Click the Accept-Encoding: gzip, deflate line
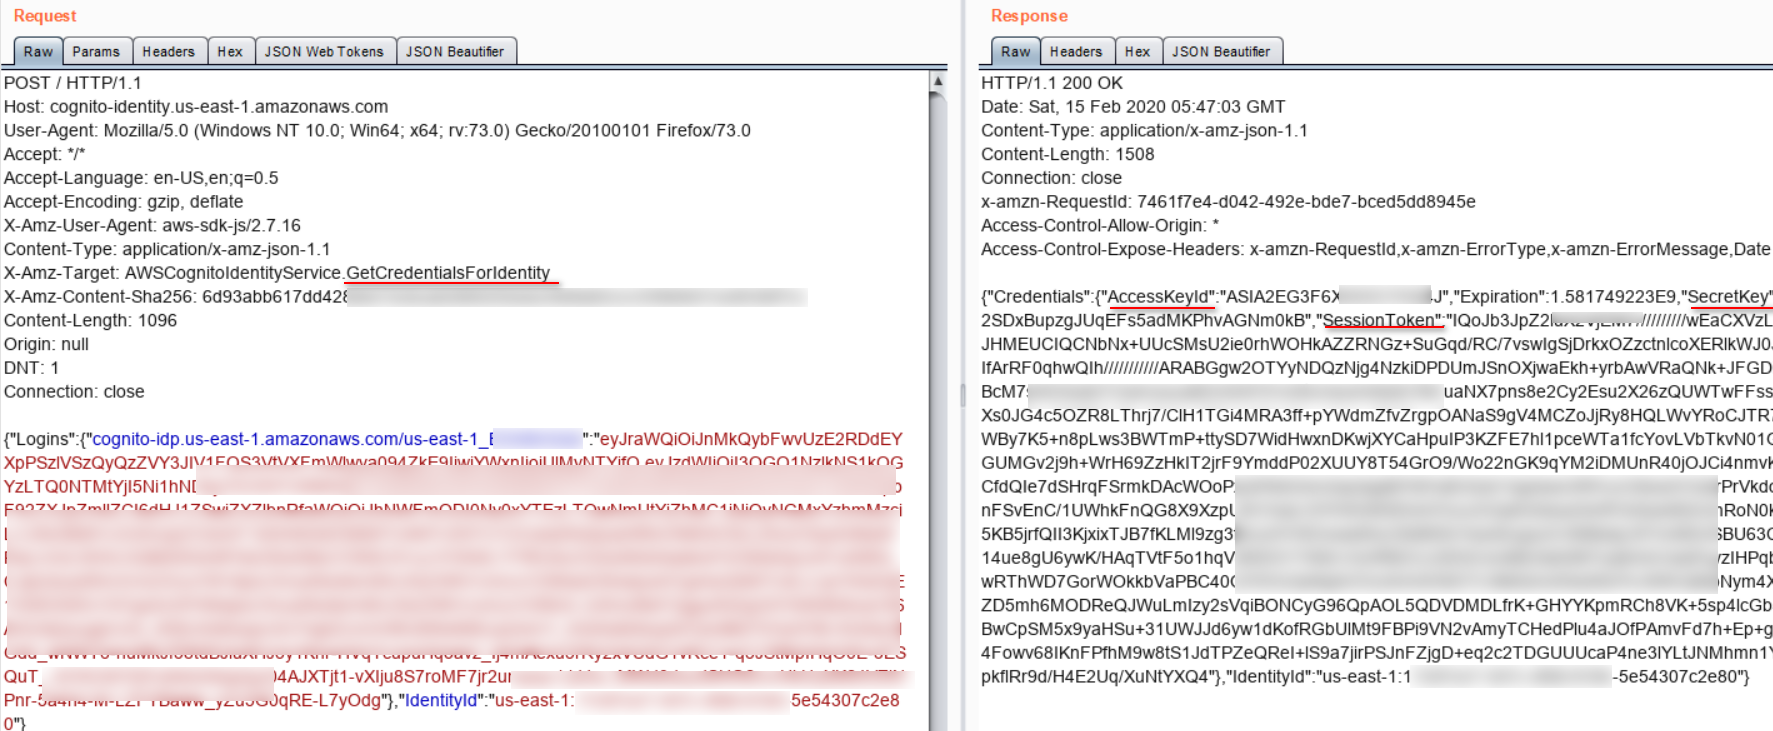Image resolution: width=1773 pixels, height=731 pixels. 123,202
